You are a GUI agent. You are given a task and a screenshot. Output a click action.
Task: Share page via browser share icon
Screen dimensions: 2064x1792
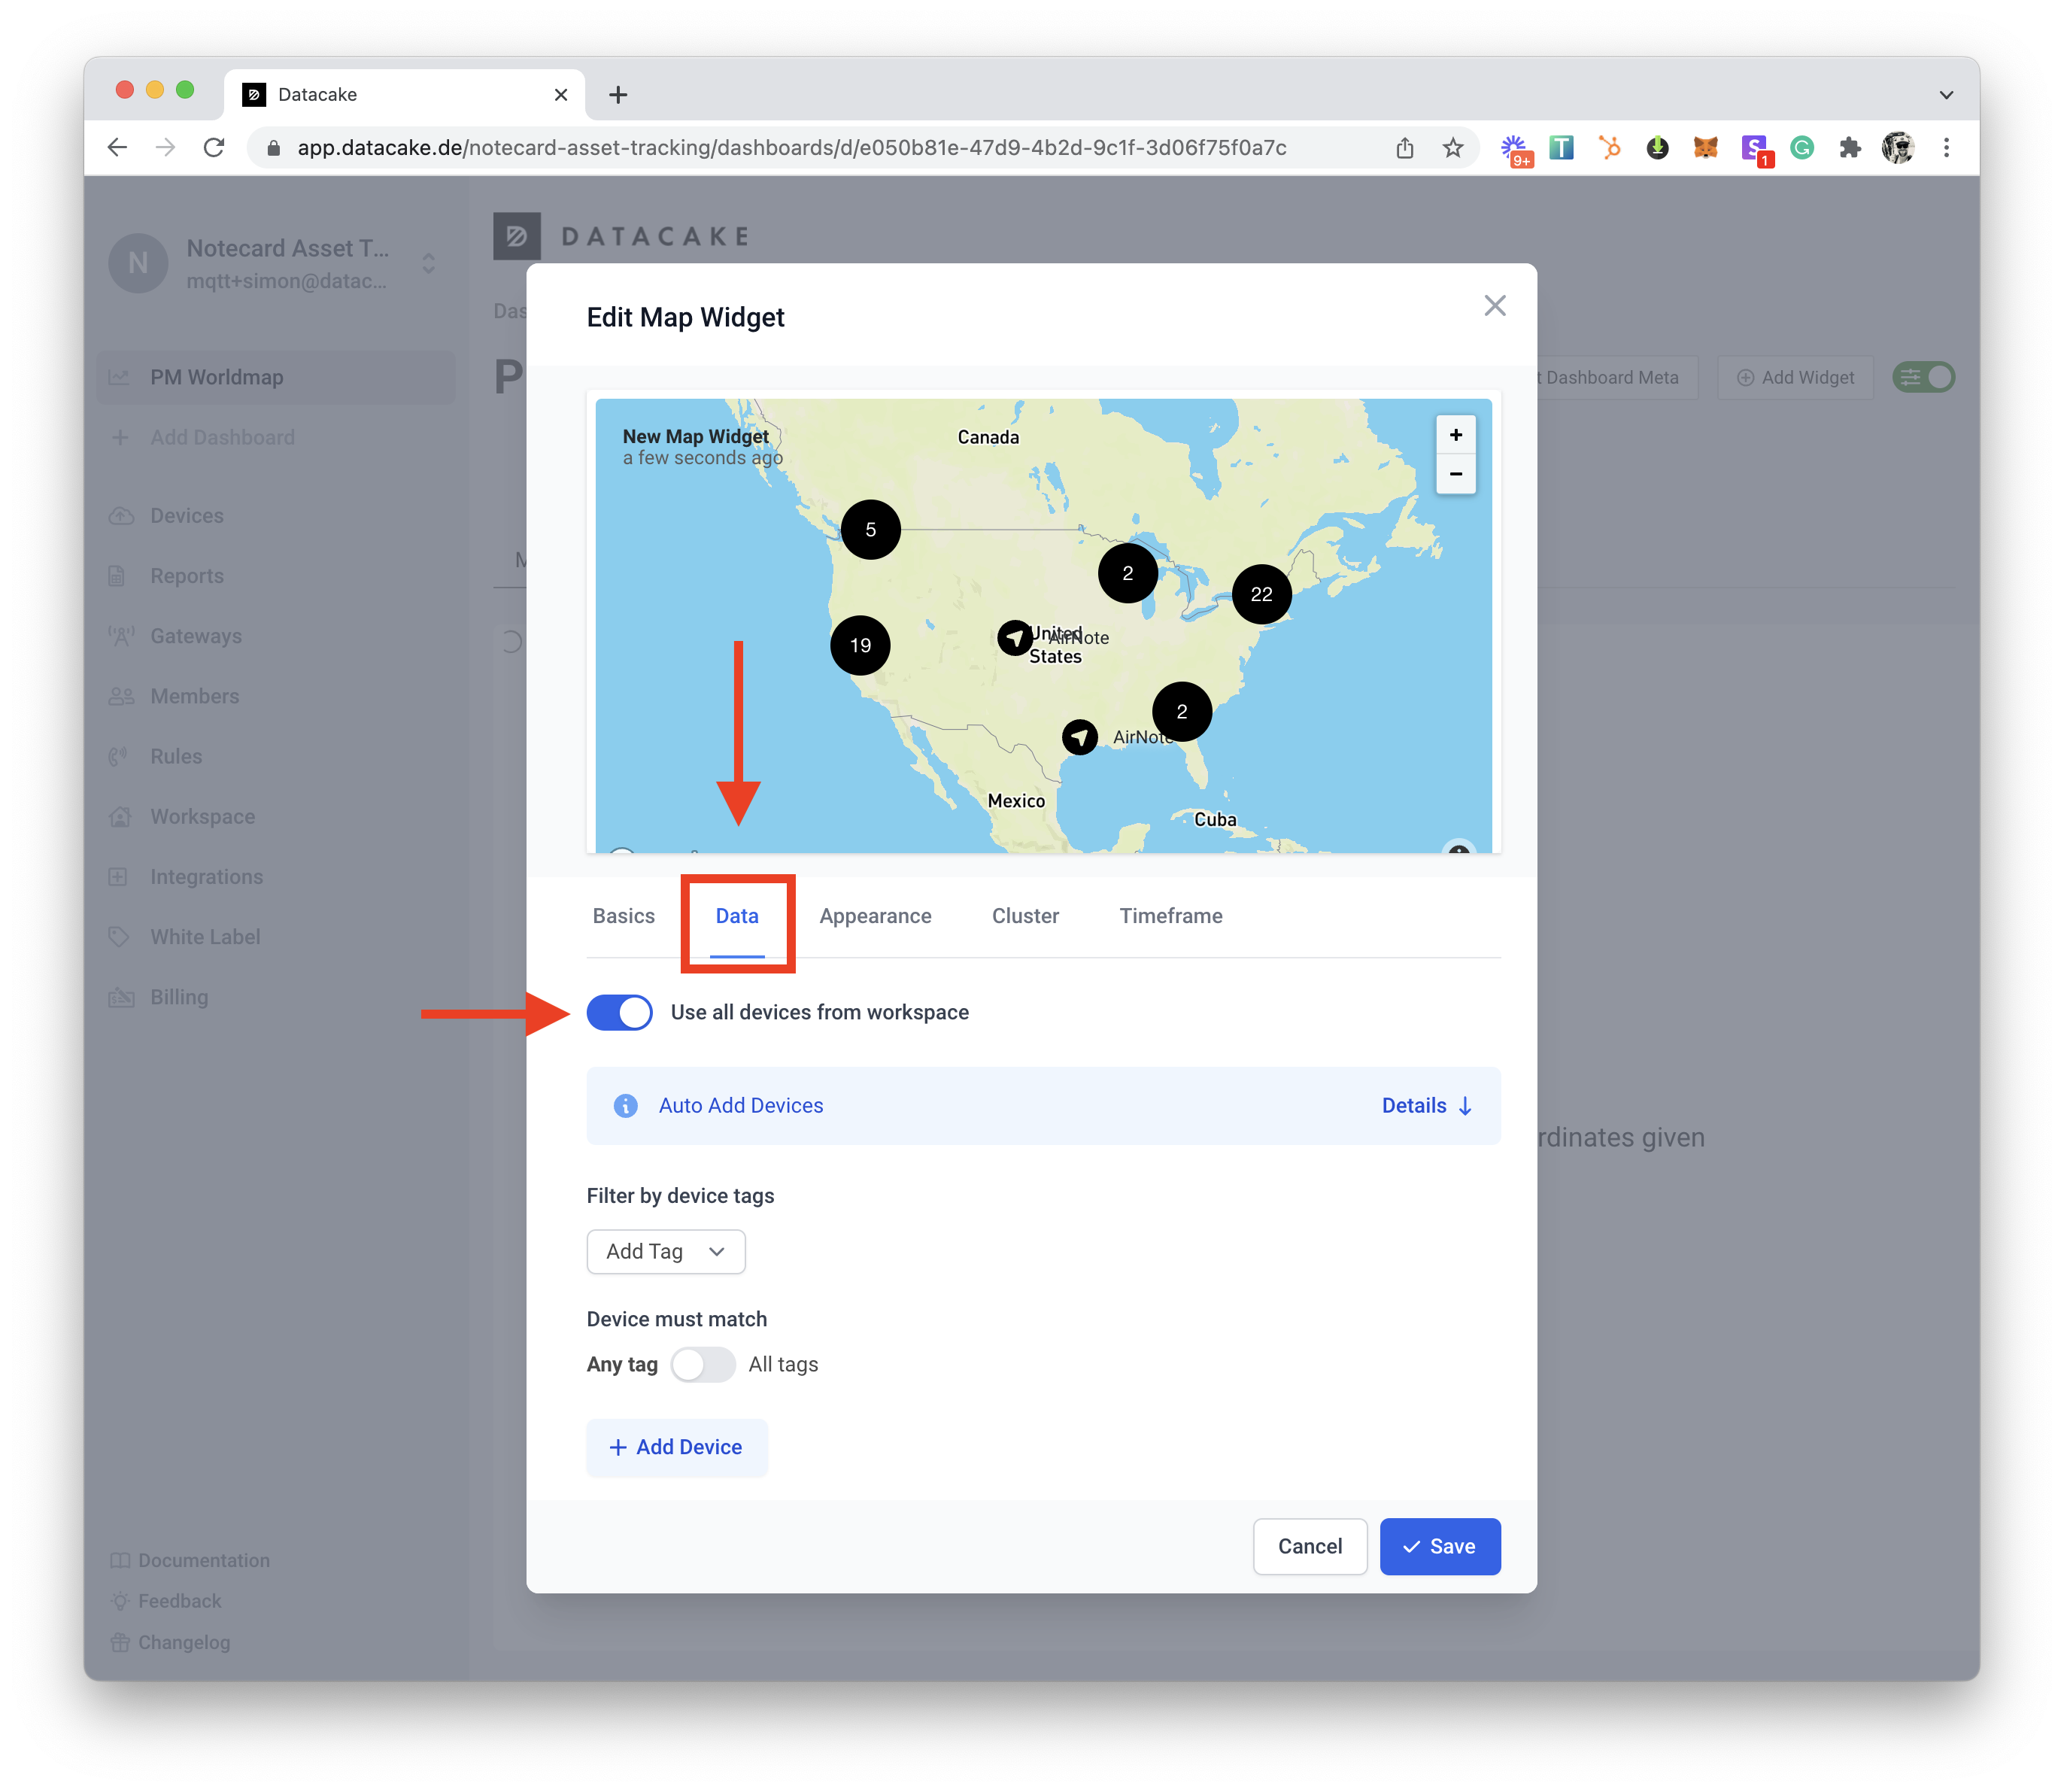click(x=1405, y=148)
